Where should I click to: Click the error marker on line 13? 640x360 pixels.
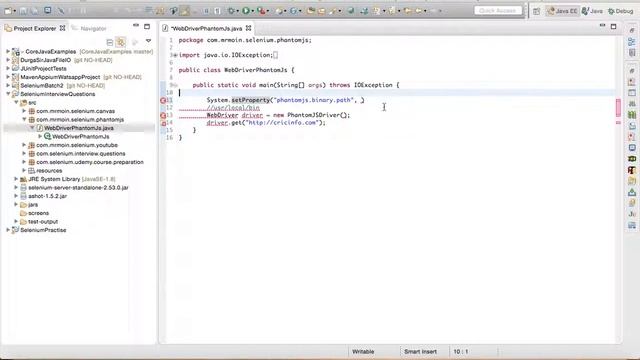pos(163,116)
